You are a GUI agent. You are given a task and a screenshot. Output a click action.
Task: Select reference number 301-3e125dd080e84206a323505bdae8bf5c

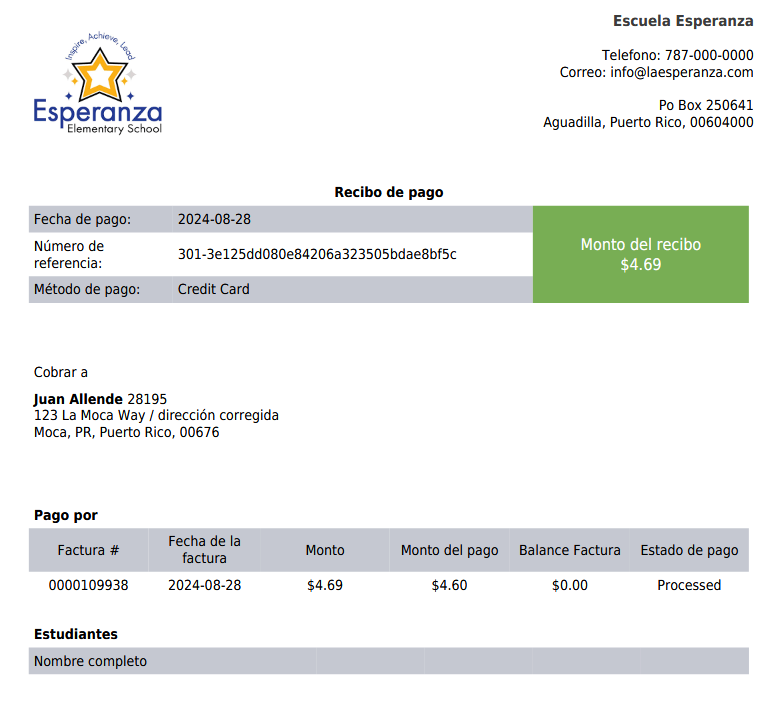tap(317, 254)
